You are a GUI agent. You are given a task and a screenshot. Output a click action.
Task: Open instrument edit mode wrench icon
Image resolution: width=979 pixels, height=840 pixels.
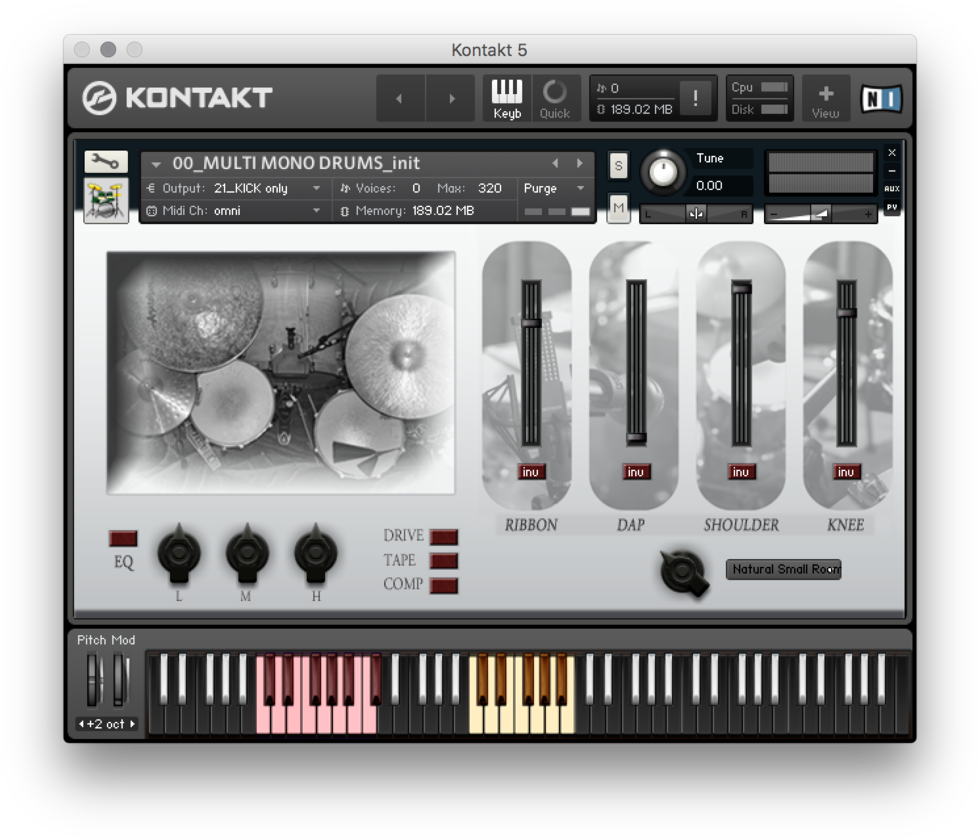106,162
